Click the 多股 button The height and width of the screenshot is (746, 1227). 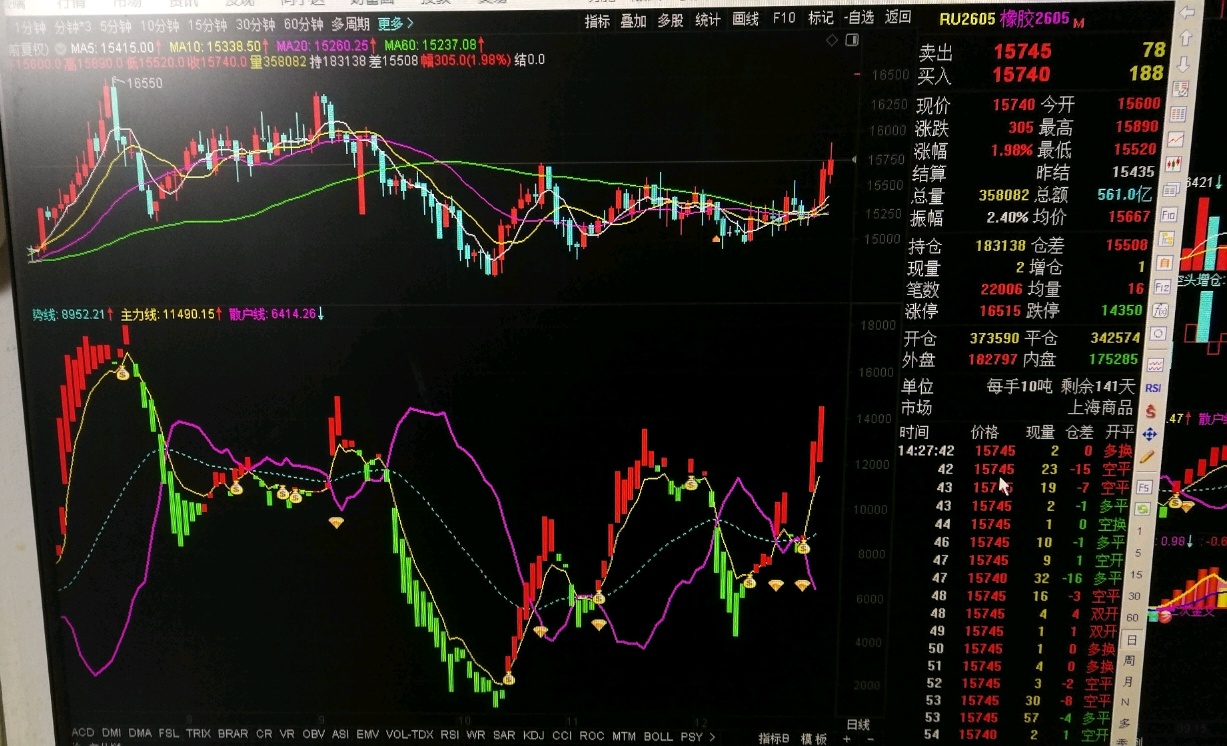pos(670,21)
